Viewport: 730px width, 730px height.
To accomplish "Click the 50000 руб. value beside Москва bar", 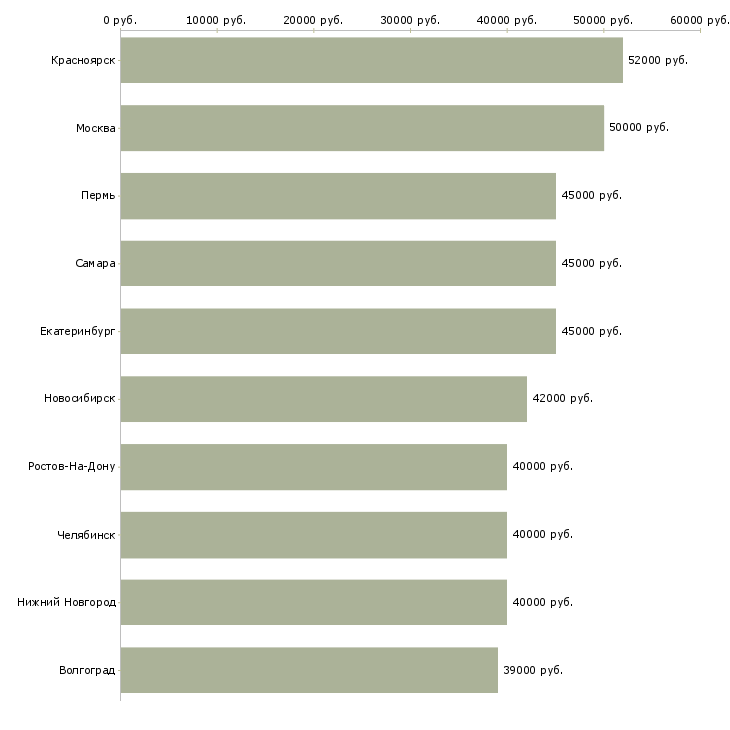I will click(x=639, y=128).
